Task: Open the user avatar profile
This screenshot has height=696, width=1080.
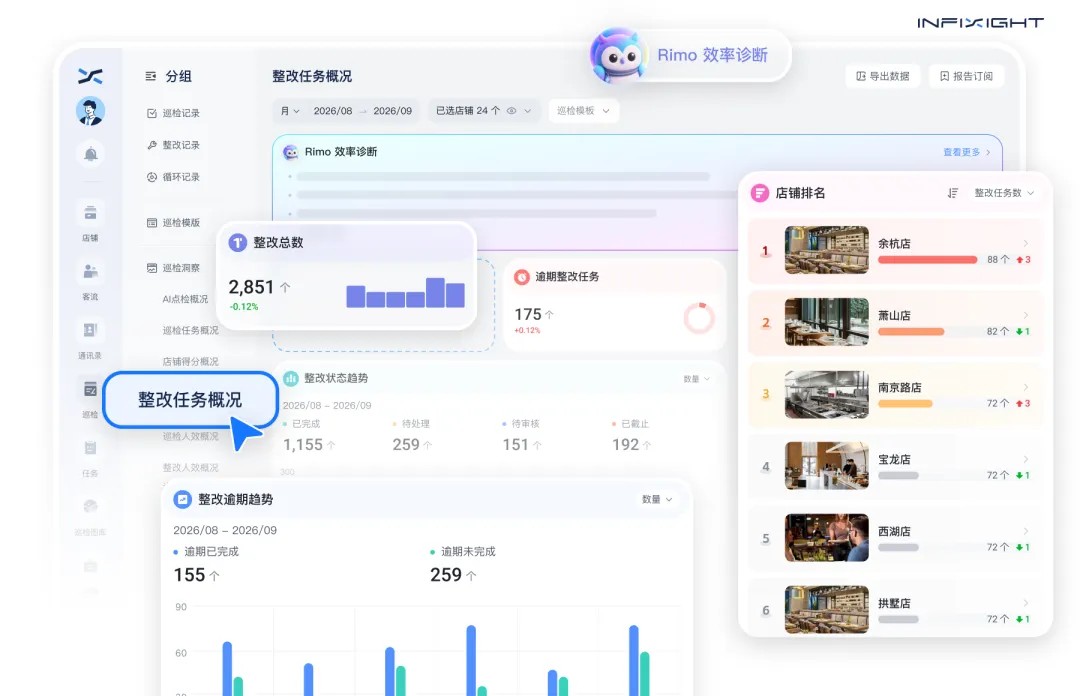Action: coord(90,111)
